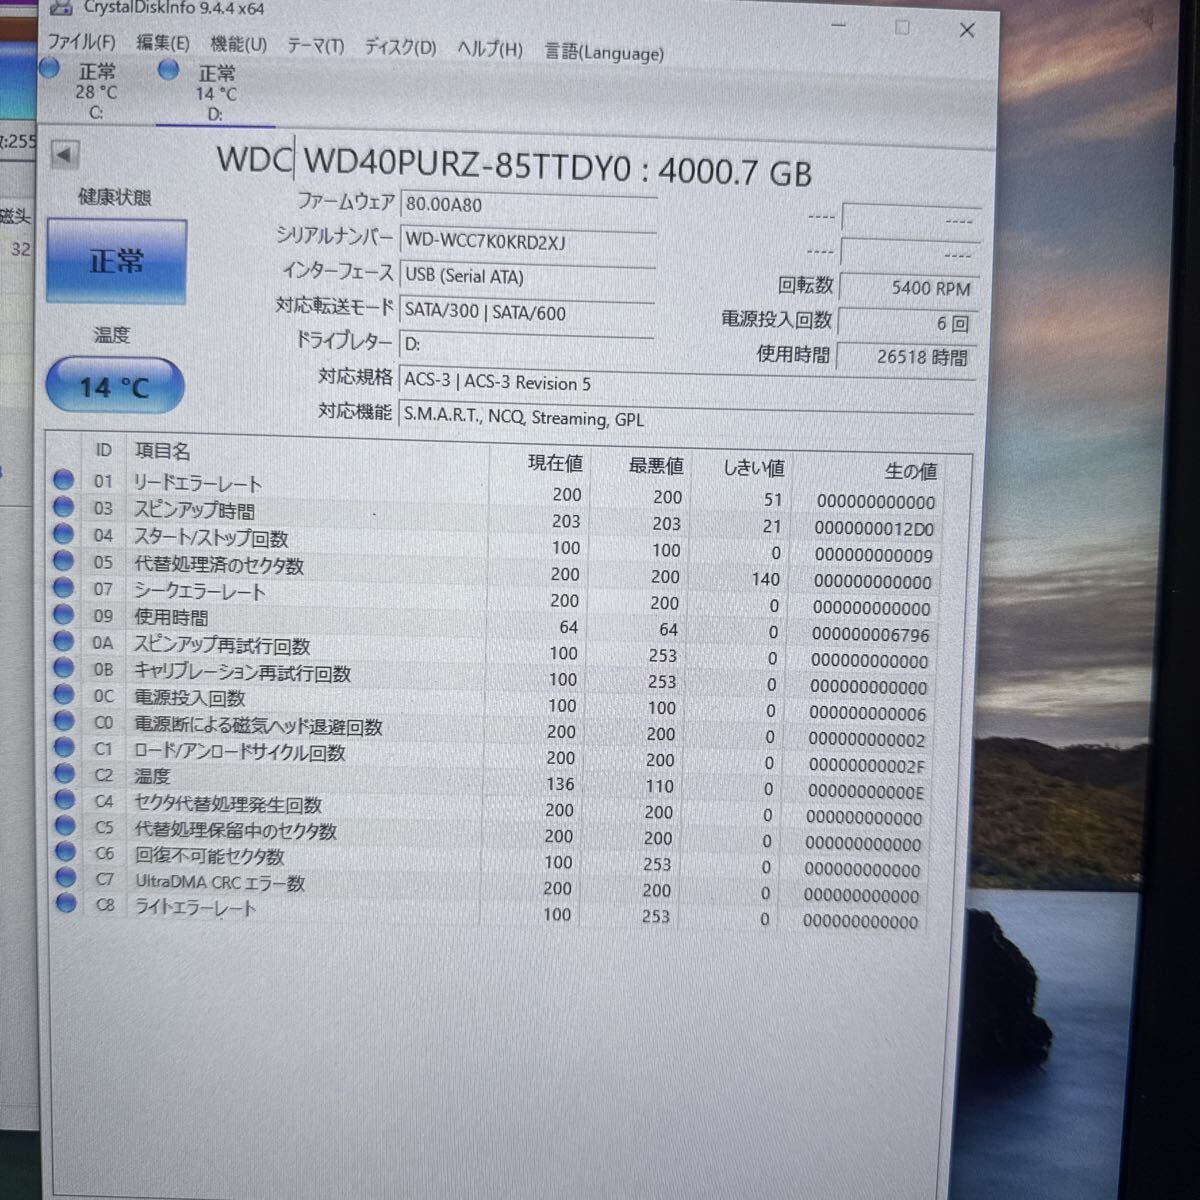Click the status icon for 代替処理済のセクタ数 row
Viewport: 1200px width, 1200px height.
[64, 561]
